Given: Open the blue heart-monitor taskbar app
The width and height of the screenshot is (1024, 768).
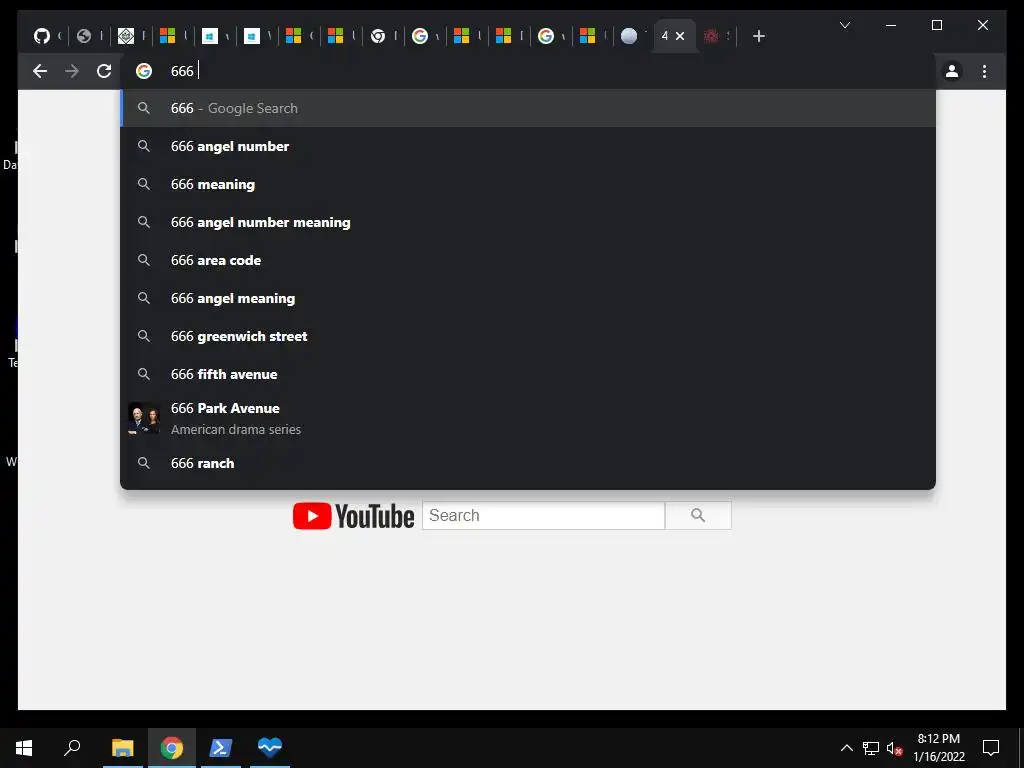Looking at the screenshot, I should (x=269, y=747).
